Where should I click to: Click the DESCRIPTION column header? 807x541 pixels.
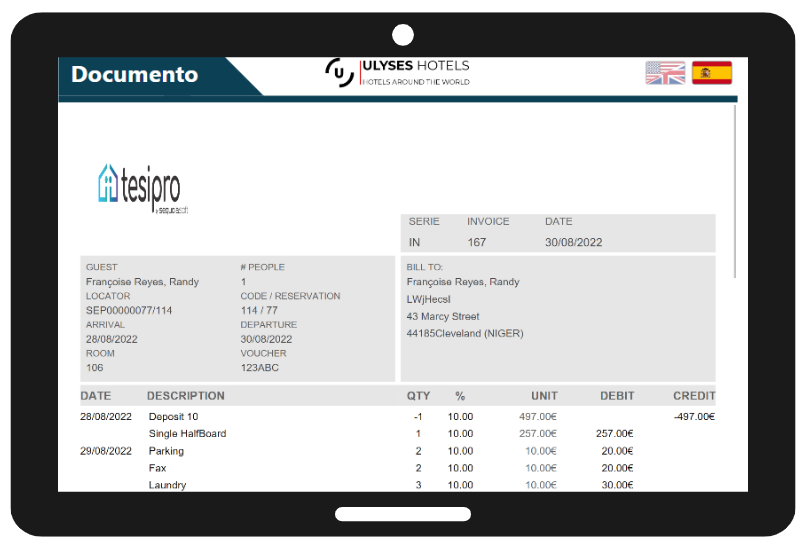(185, 396)
